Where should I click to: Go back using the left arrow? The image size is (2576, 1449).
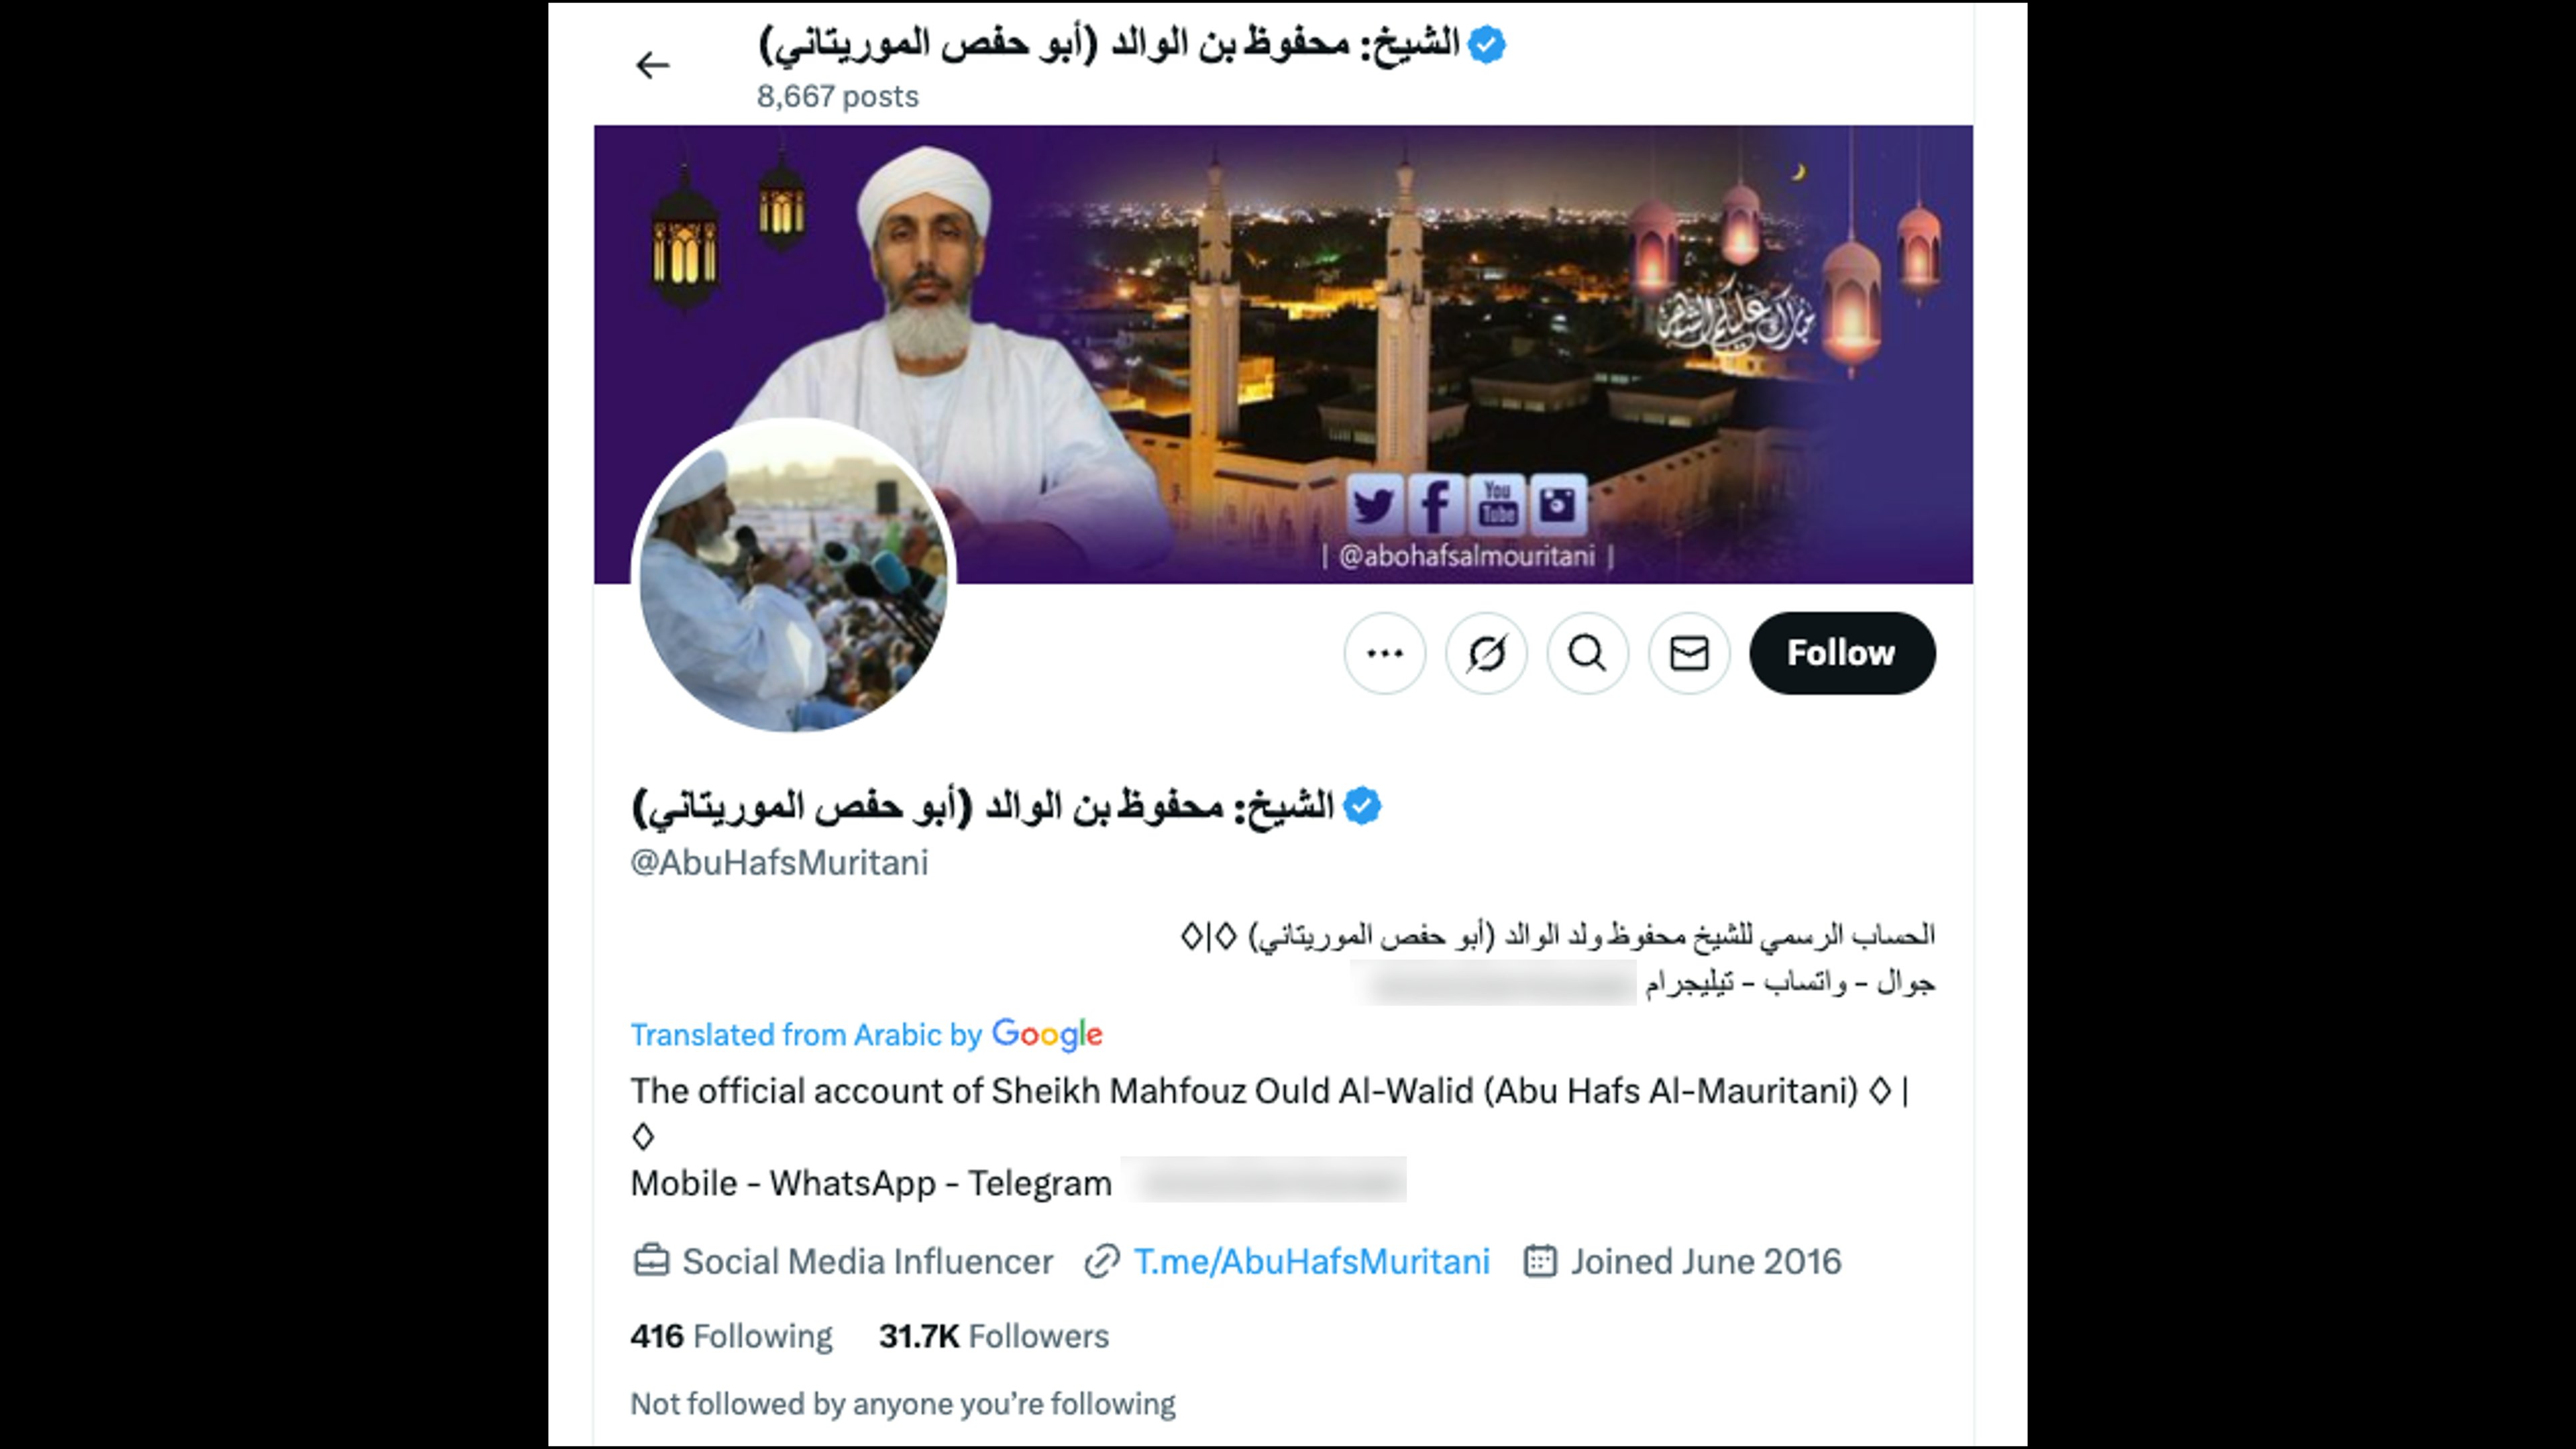pyautogui.click(x=652, y=66)
